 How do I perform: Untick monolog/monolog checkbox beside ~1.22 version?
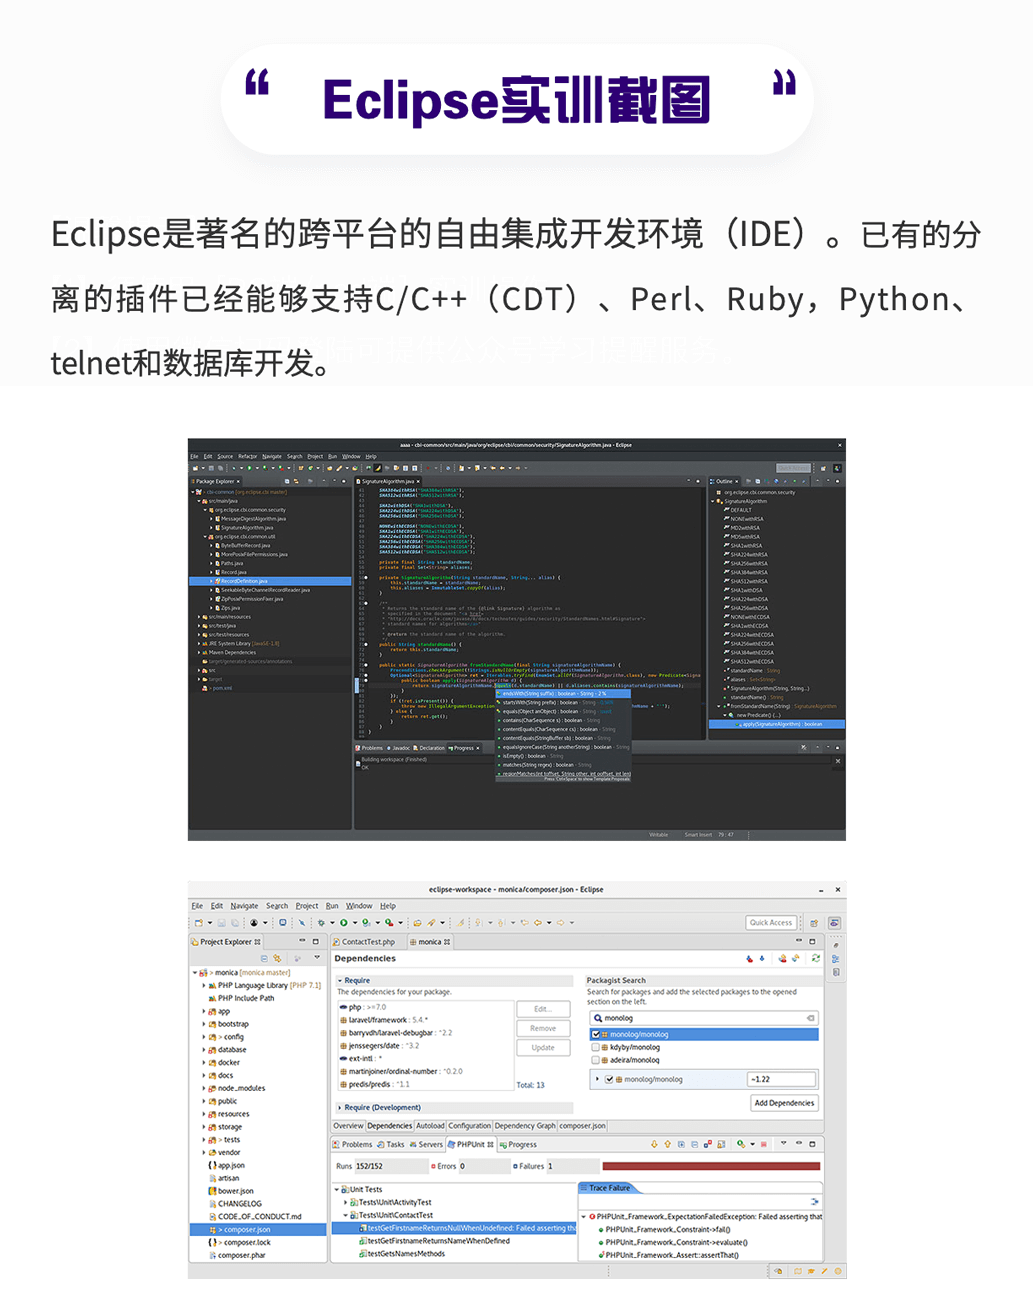pos(609,1079)
